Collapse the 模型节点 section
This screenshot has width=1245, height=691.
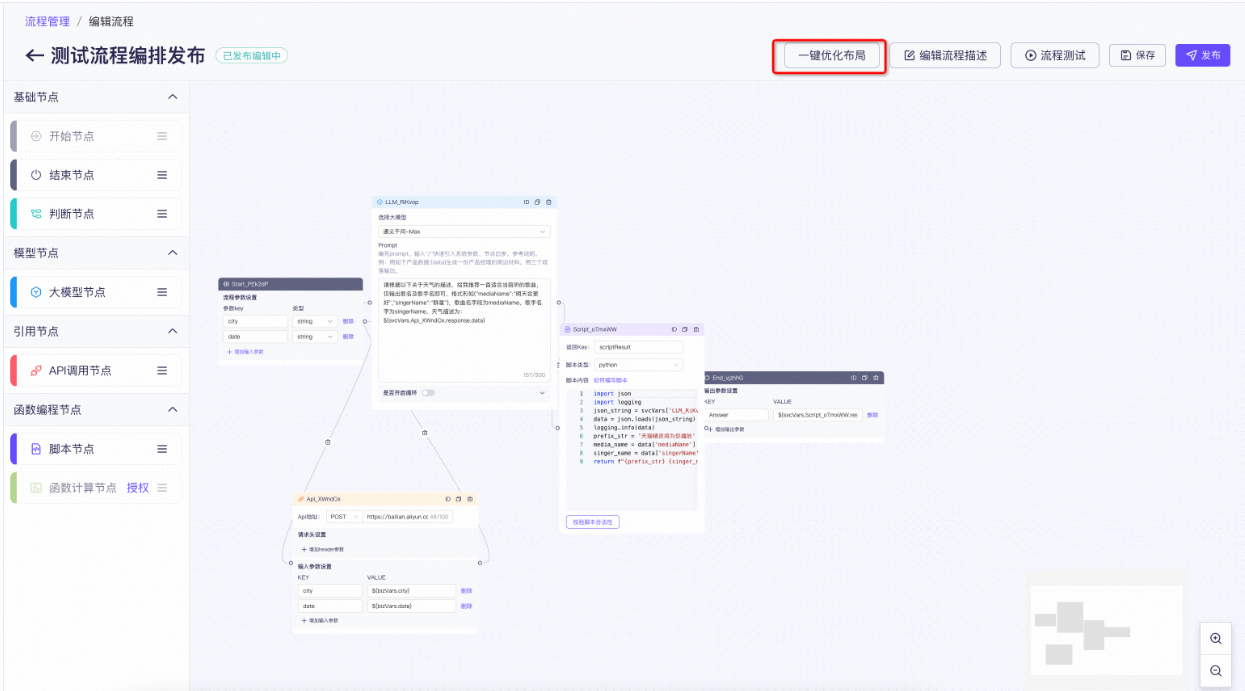point(172,253)
